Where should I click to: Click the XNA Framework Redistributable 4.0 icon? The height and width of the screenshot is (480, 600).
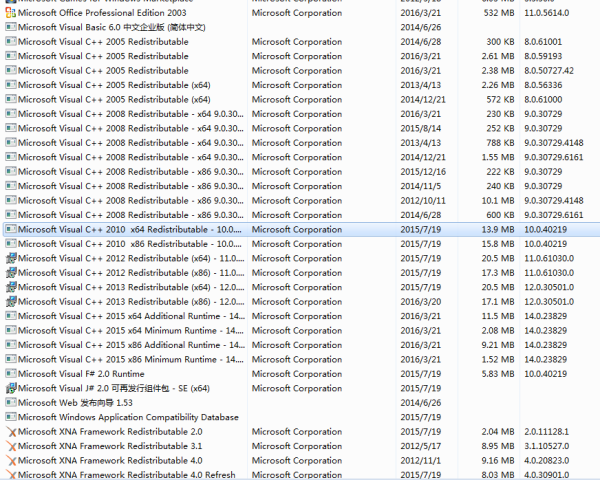point(11,461)
